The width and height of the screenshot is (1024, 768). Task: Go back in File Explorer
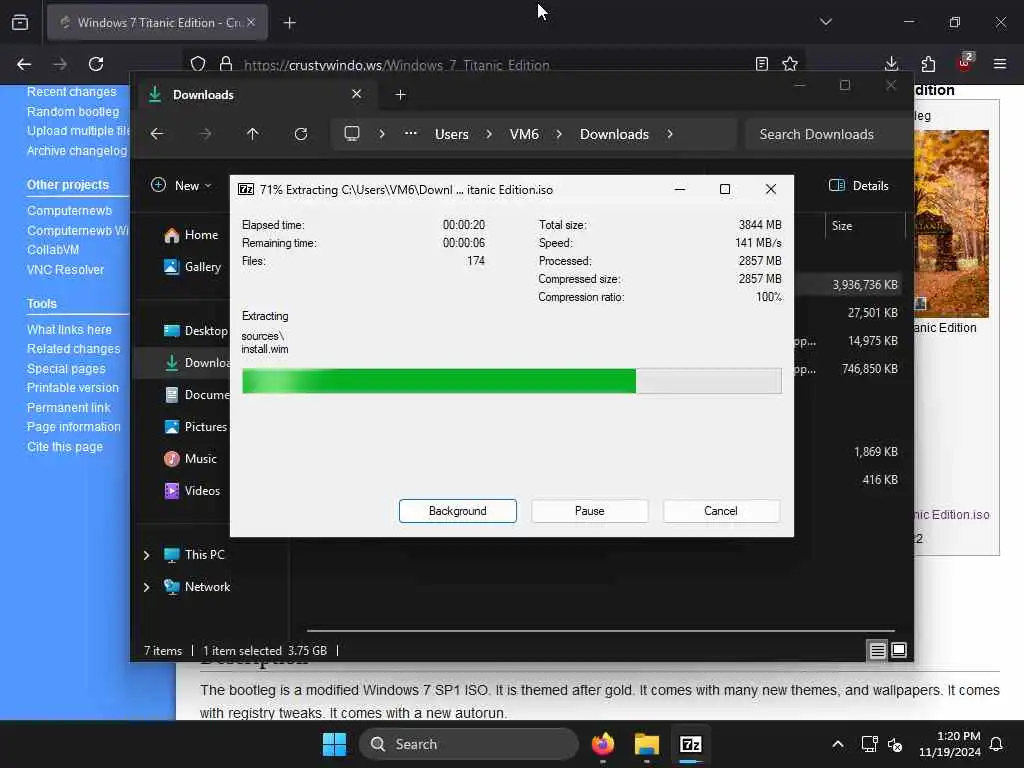pyautogui.click(x=157, y=134)
